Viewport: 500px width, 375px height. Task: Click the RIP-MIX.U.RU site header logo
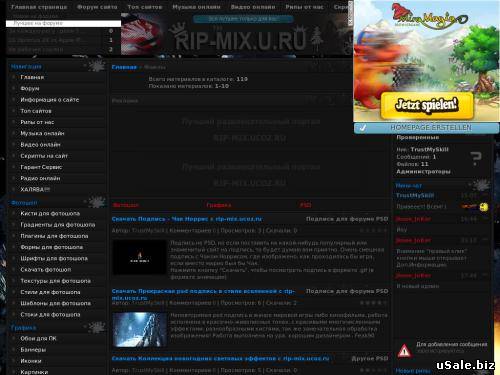240,39
